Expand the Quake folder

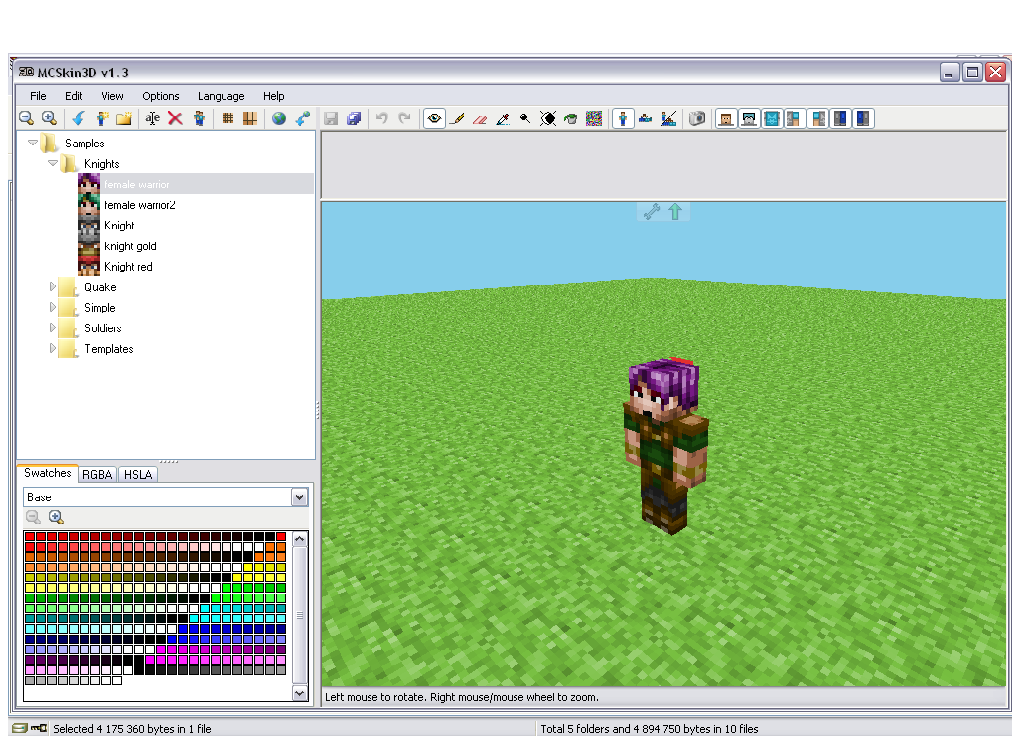click(53, 287)
